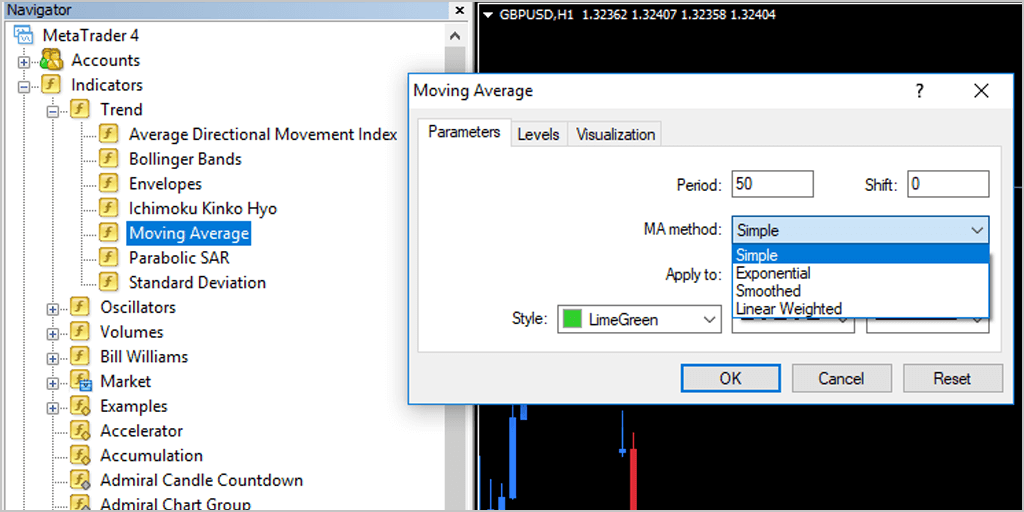Choose Exponential in MA method list
This screenshot has height=512, width=1024.
(x=861, y=272)
